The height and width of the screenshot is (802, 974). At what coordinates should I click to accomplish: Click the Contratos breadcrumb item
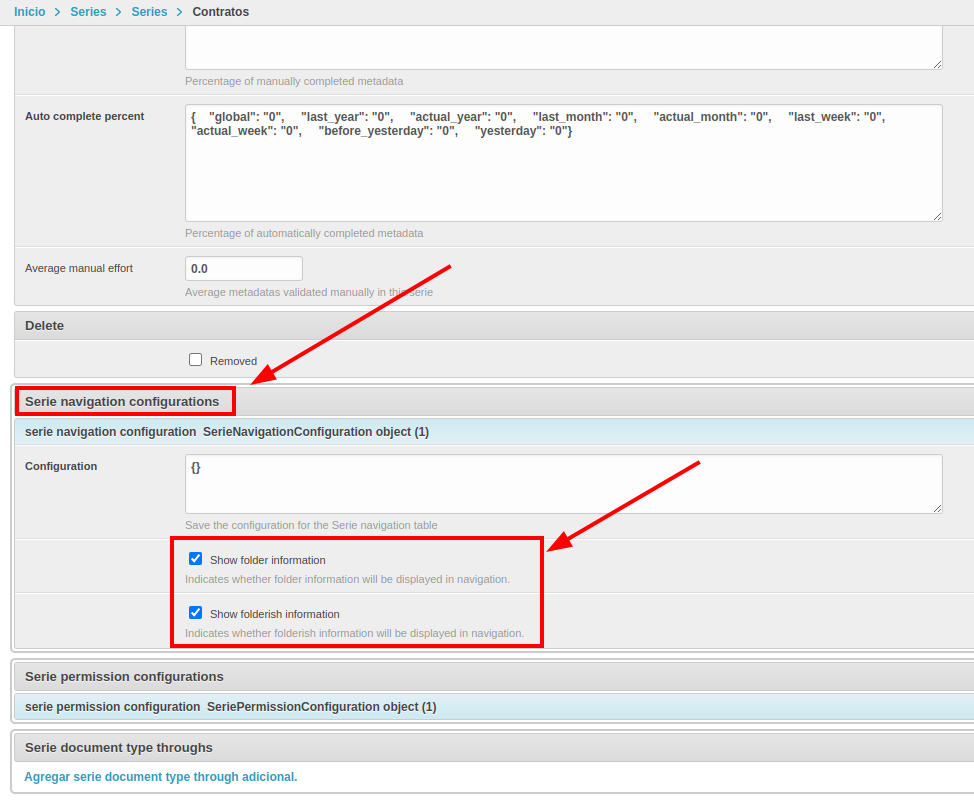pyautogui.click(x=220, y=12)
